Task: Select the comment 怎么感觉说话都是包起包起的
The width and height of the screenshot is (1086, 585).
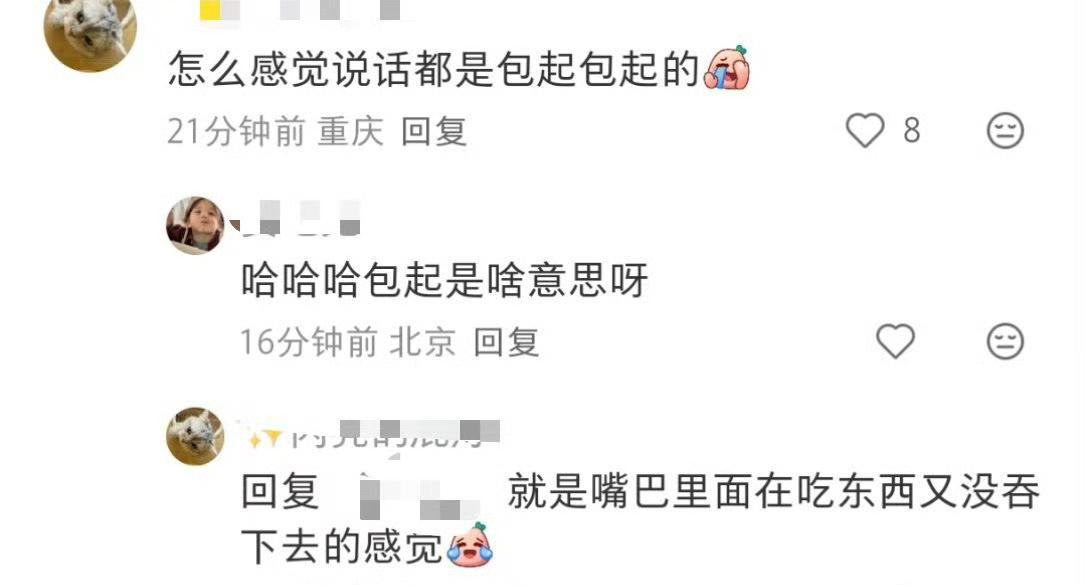Action: 434,69
